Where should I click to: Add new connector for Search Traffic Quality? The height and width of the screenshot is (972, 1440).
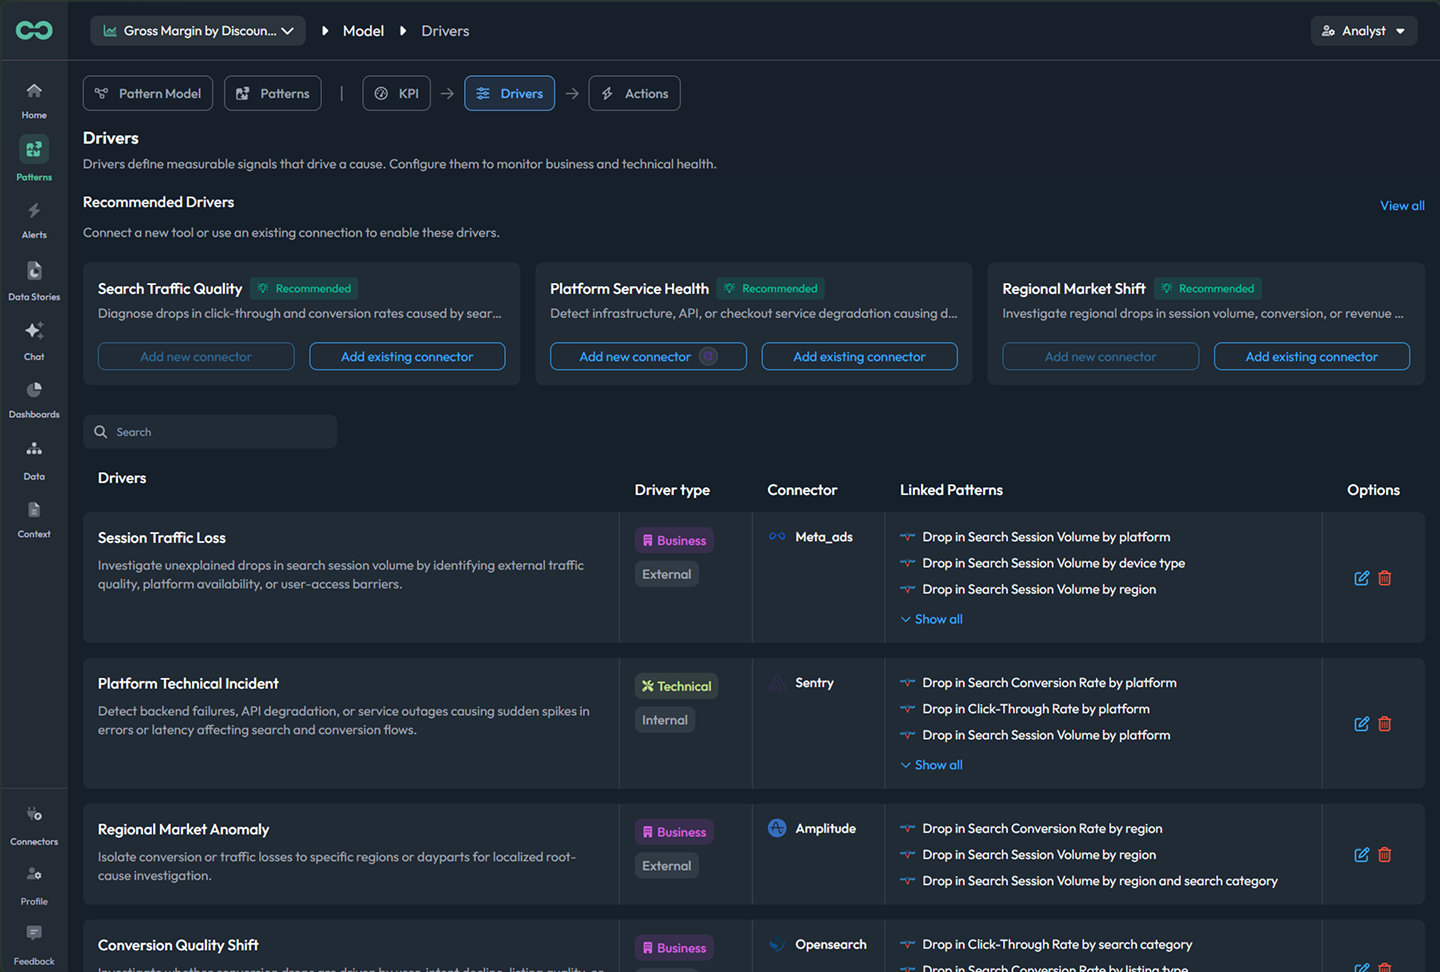coord(196,356)
